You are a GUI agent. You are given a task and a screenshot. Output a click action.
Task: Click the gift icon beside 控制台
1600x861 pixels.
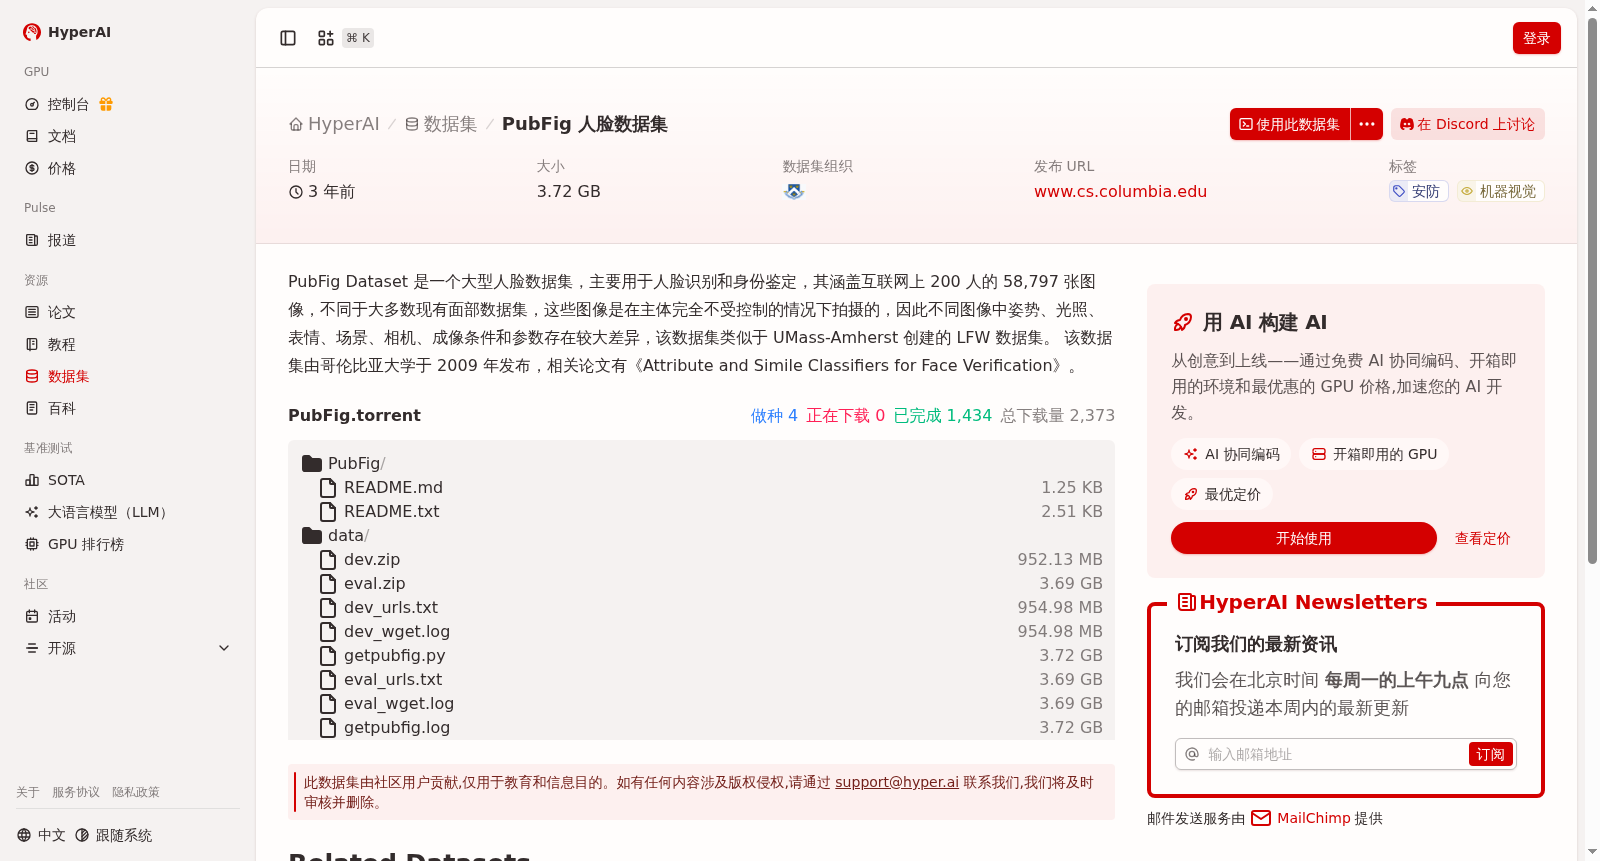[x=106, y=104]
